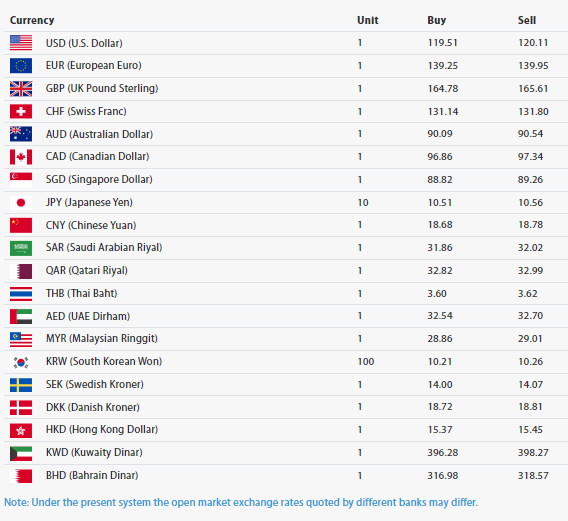Select the GBP (UK Pound Sterling) label
568x521 pixels.
[102, 88]
